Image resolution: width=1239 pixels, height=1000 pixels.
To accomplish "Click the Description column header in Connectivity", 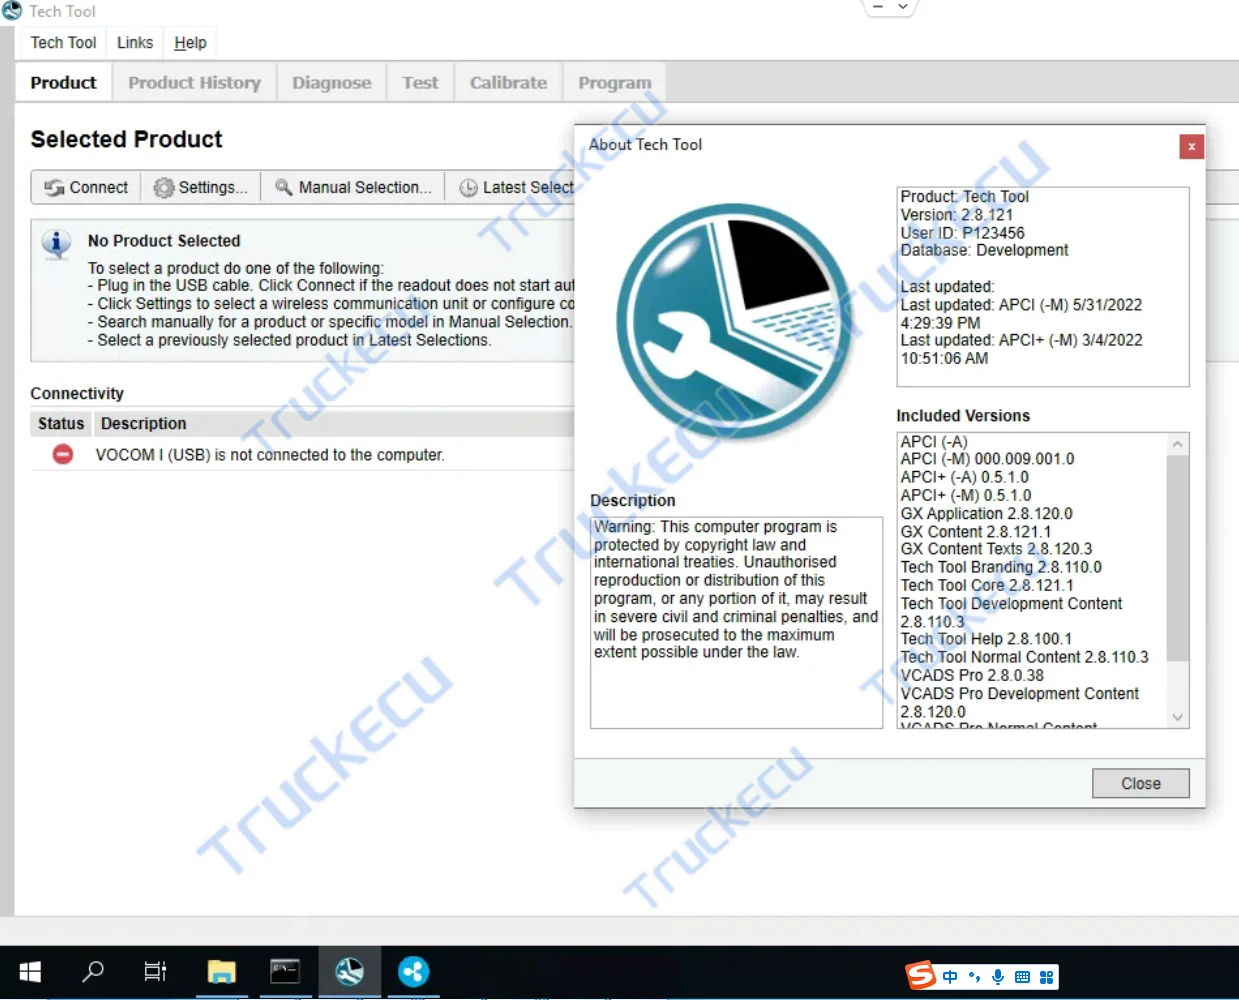I will click(143, 423).
